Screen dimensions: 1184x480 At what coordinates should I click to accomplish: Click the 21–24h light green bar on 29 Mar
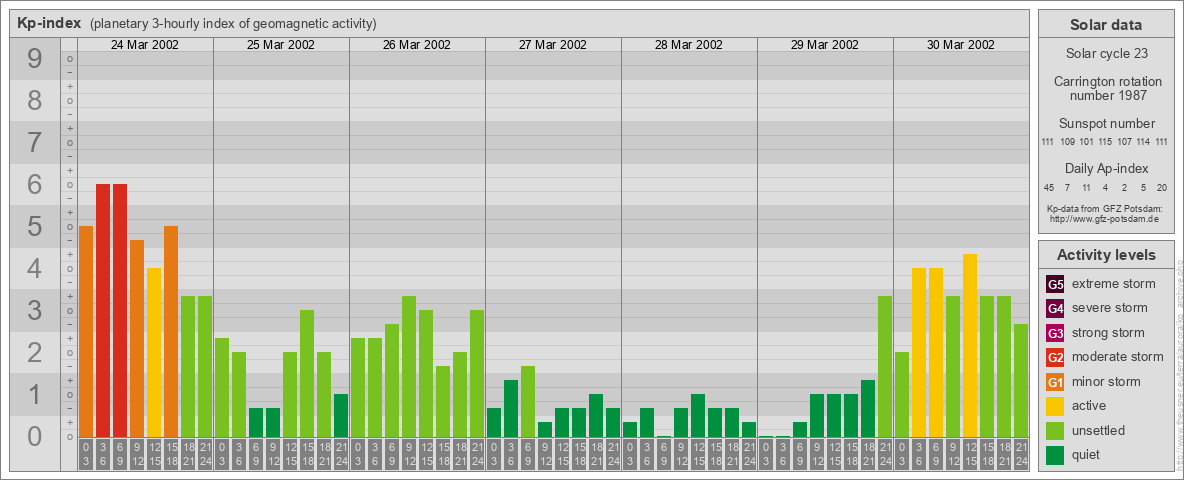[885, 367]
